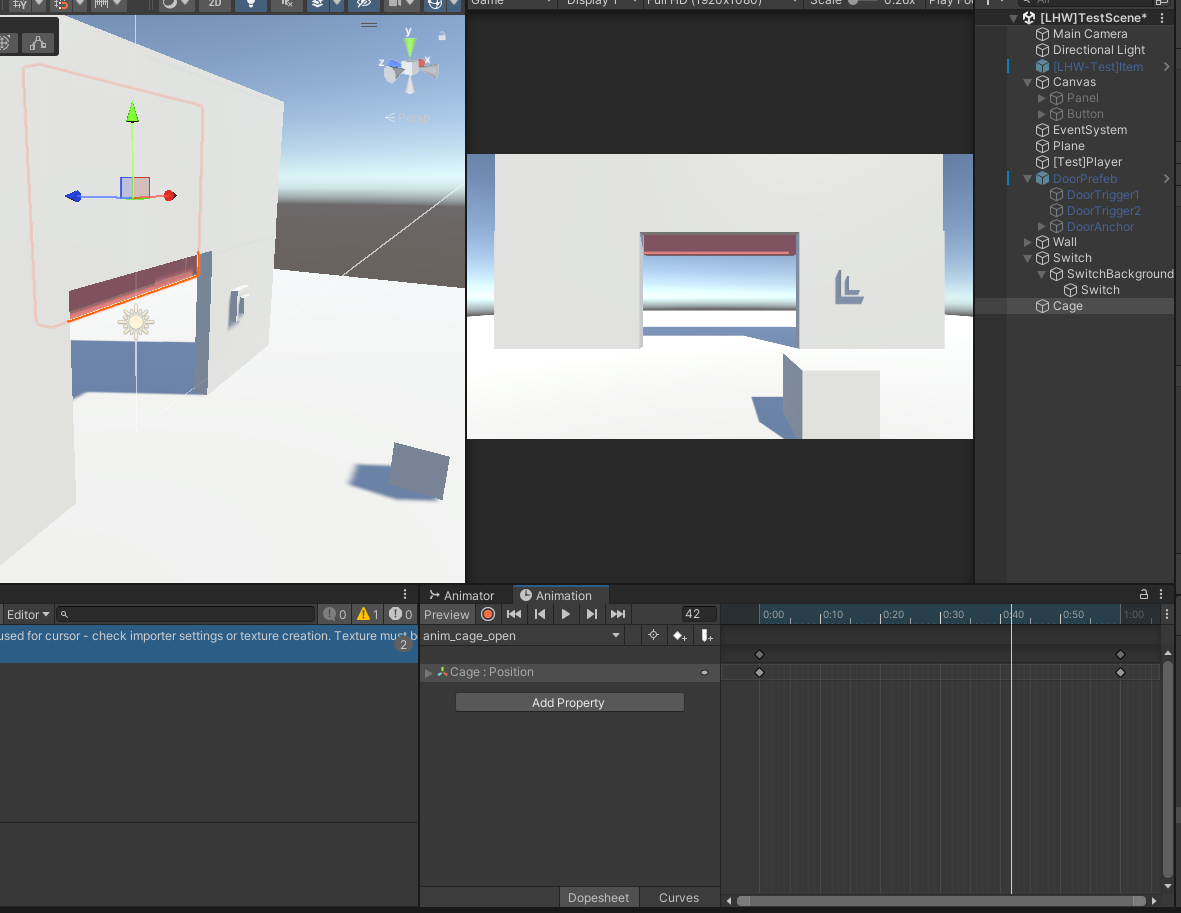Select EventSystem in Hierarchy

1089,130
